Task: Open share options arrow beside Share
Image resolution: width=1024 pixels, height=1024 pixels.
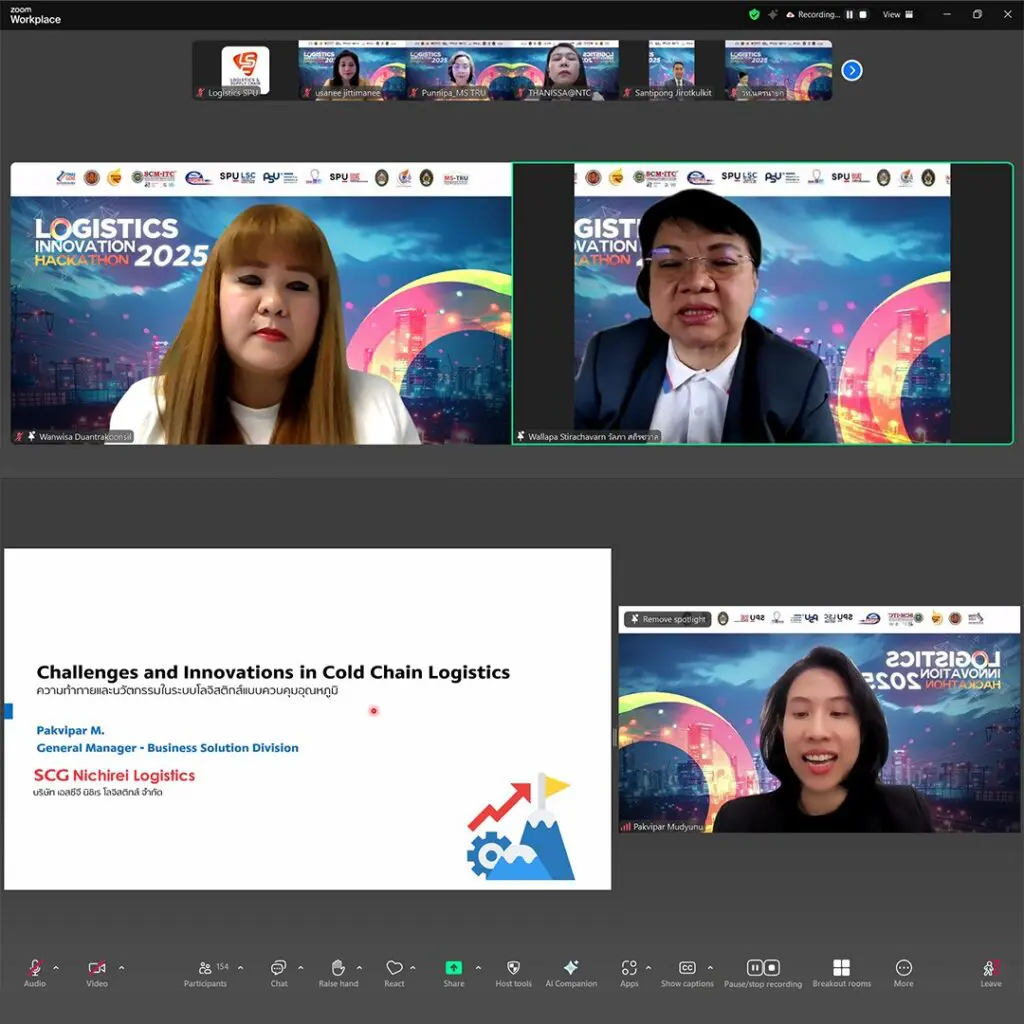Action: 478,967
